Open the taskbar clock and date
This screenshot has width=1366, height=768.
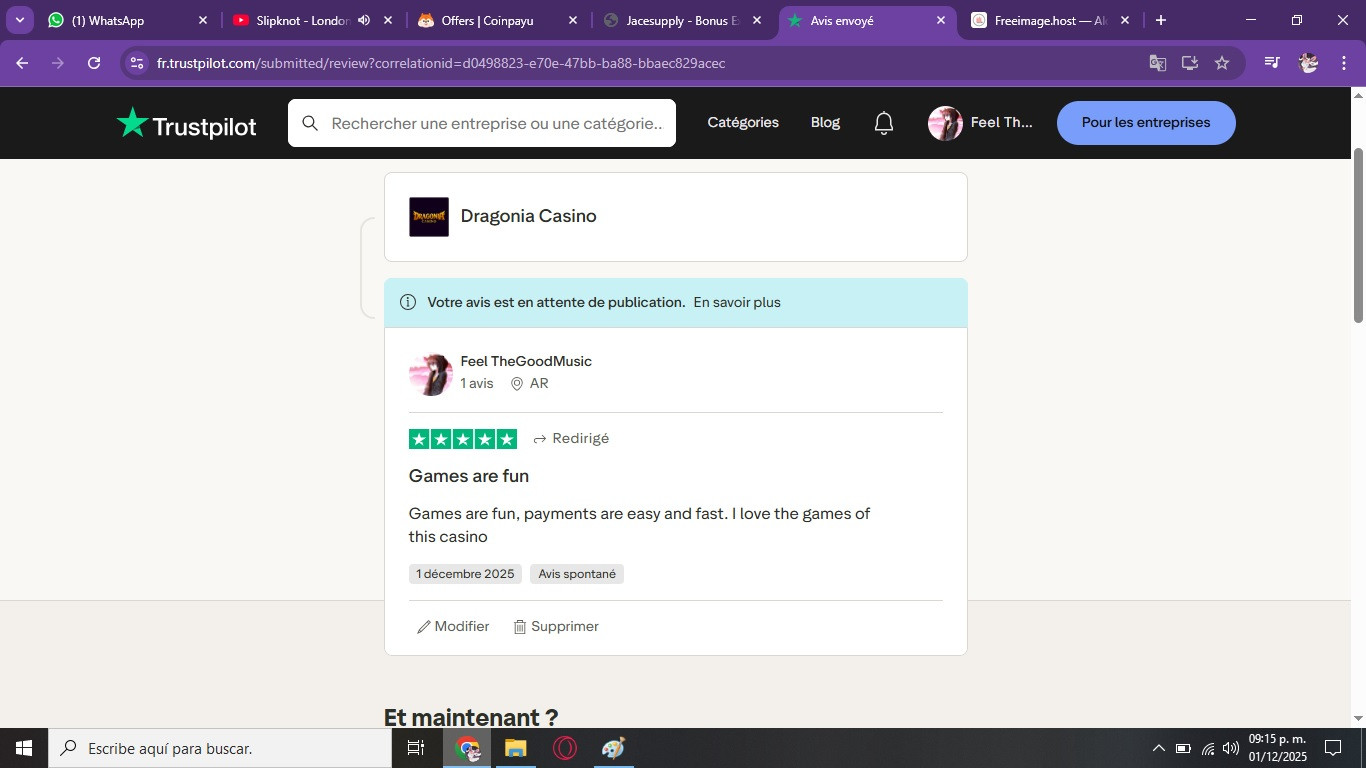click(x=1277, y=748)
